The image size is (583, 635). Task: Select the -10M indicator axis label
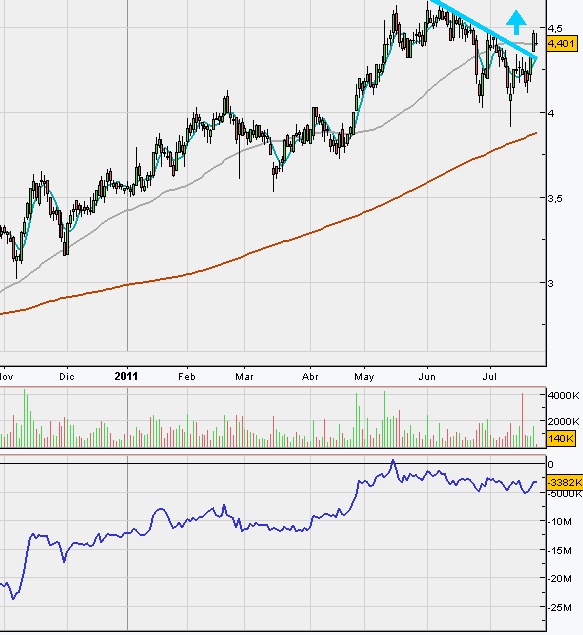(x=560, y=521)
